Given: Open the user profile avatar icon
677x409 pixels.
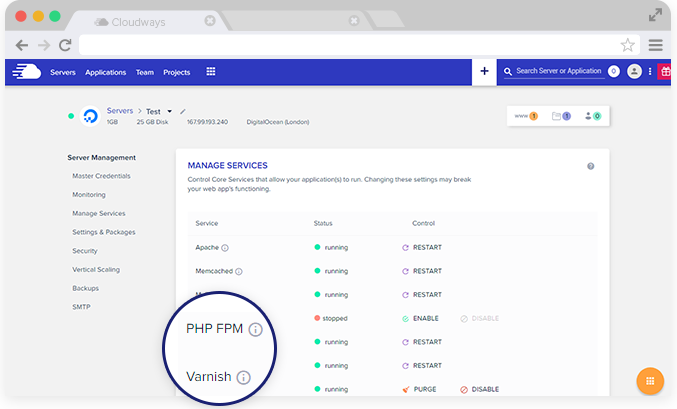Looking at the screenshot, I should coord(634,72).
